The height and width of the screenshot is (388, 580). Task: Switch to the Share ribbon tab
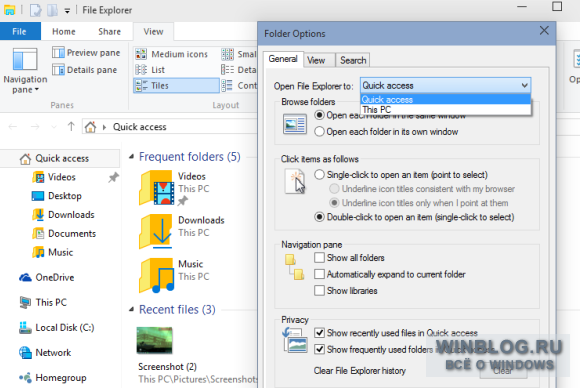pos(109,31)
